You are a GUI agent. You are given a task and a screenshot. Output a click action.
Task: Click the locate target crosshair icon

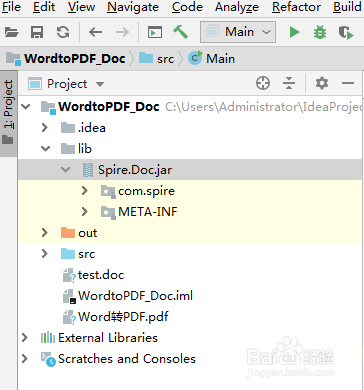point(263,83)
